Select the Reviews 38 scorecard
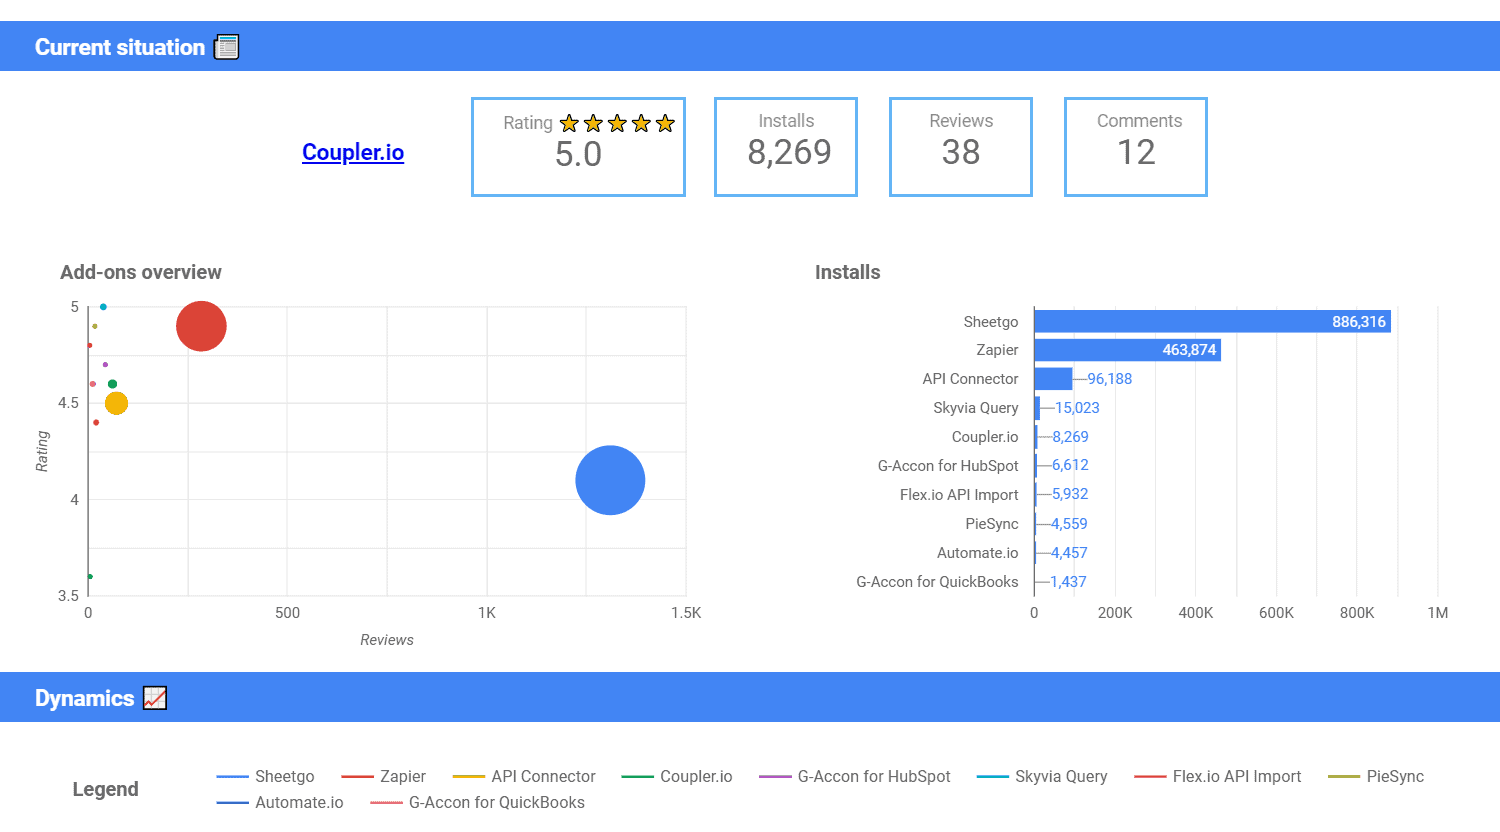1500x832 pixels. pyautogui.click(x=961, y=147)
